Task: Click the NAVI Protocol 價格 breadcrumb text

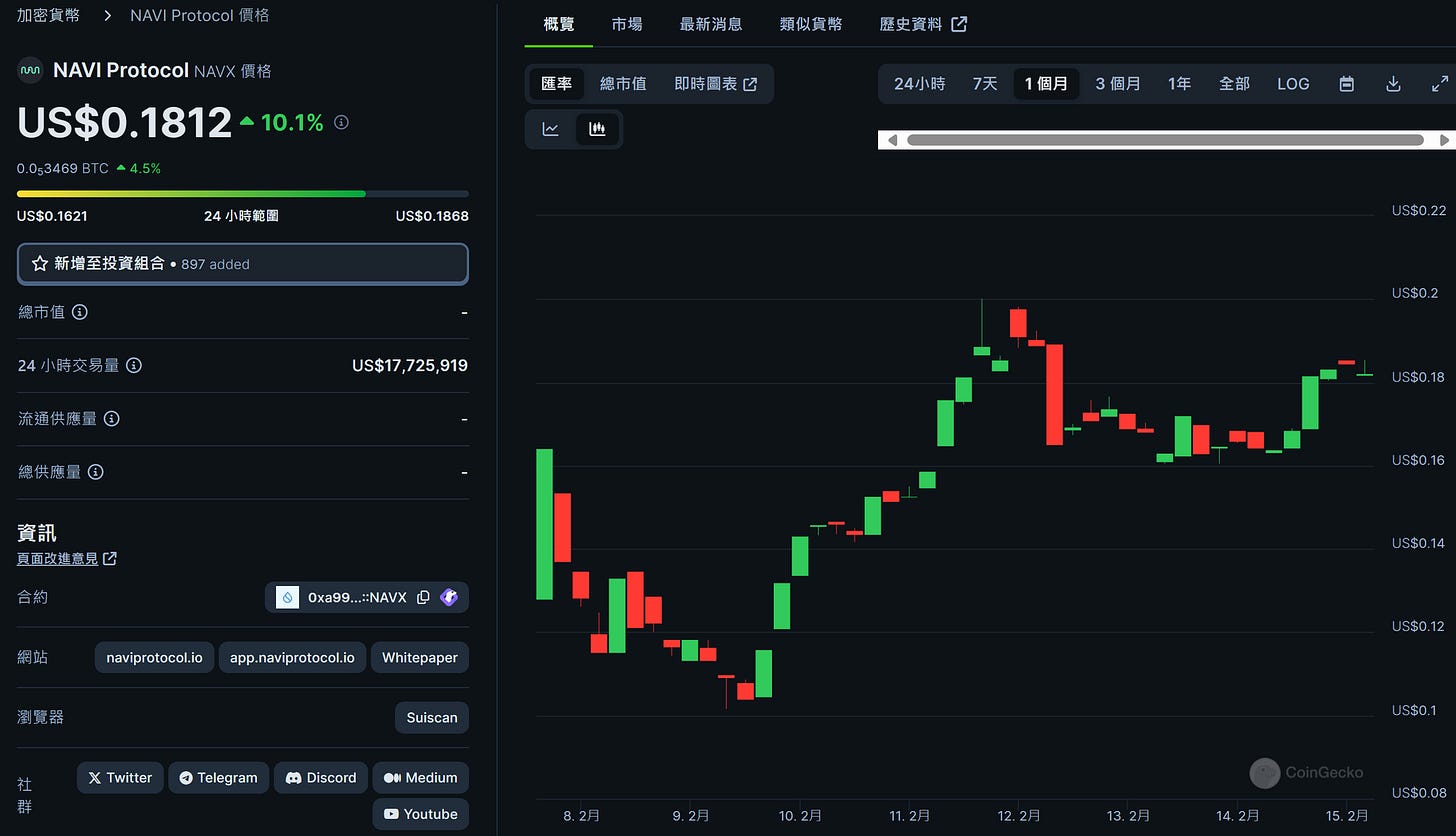Action: click(x=199, y=16)
